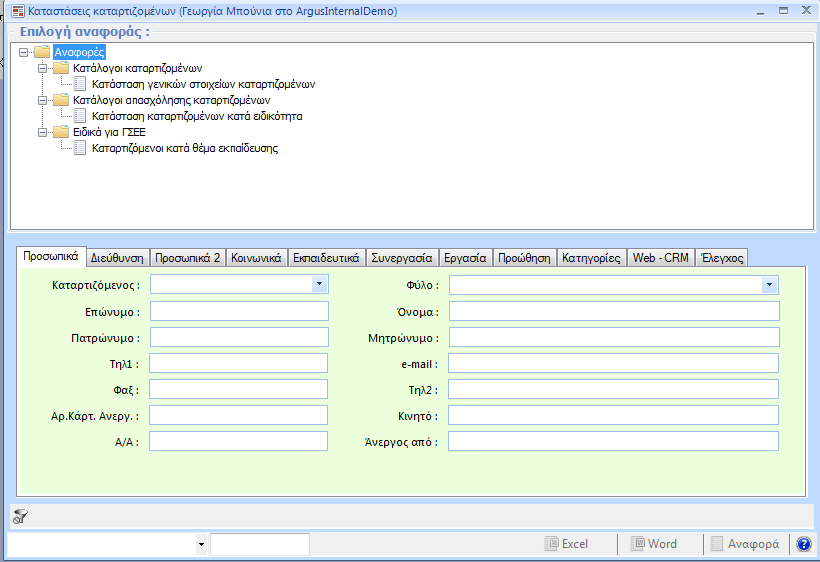Click the Επώνυμο text field

click(239, 311)
